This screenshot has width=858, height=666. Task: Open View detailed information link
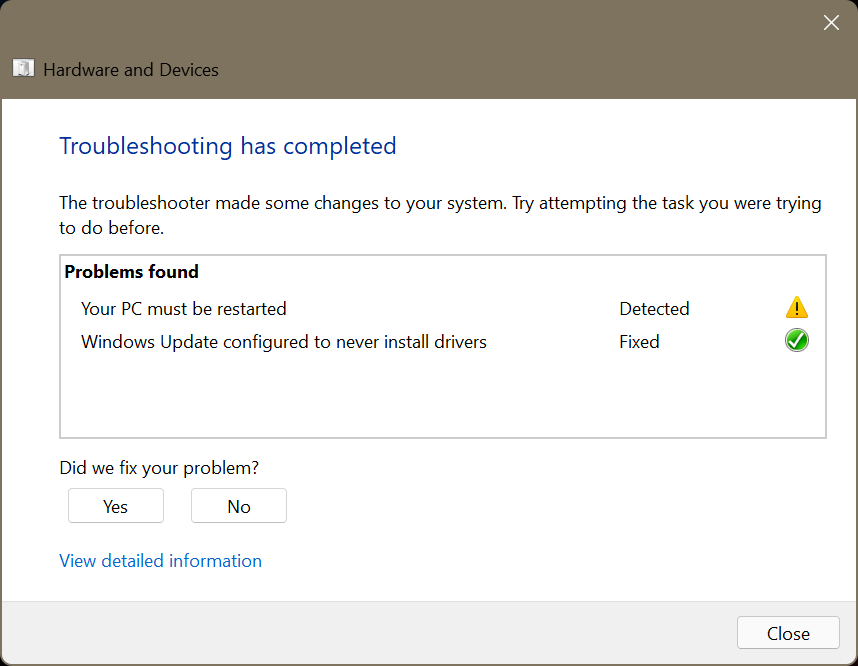(x=160, y=560)
